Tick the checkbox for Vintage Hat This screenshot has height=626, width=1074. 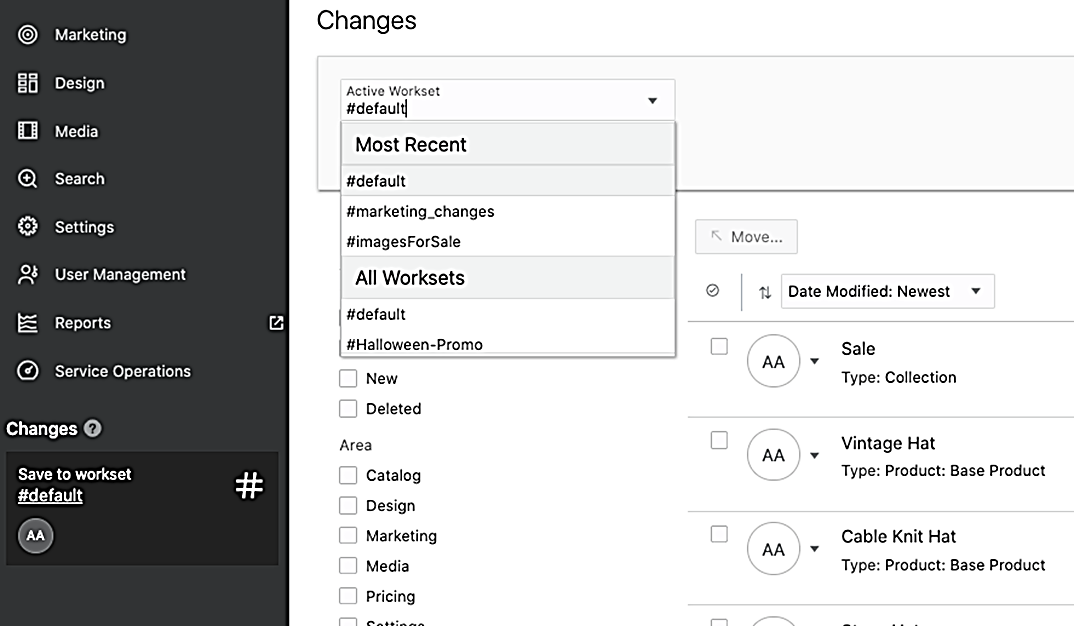coord(719,441)
